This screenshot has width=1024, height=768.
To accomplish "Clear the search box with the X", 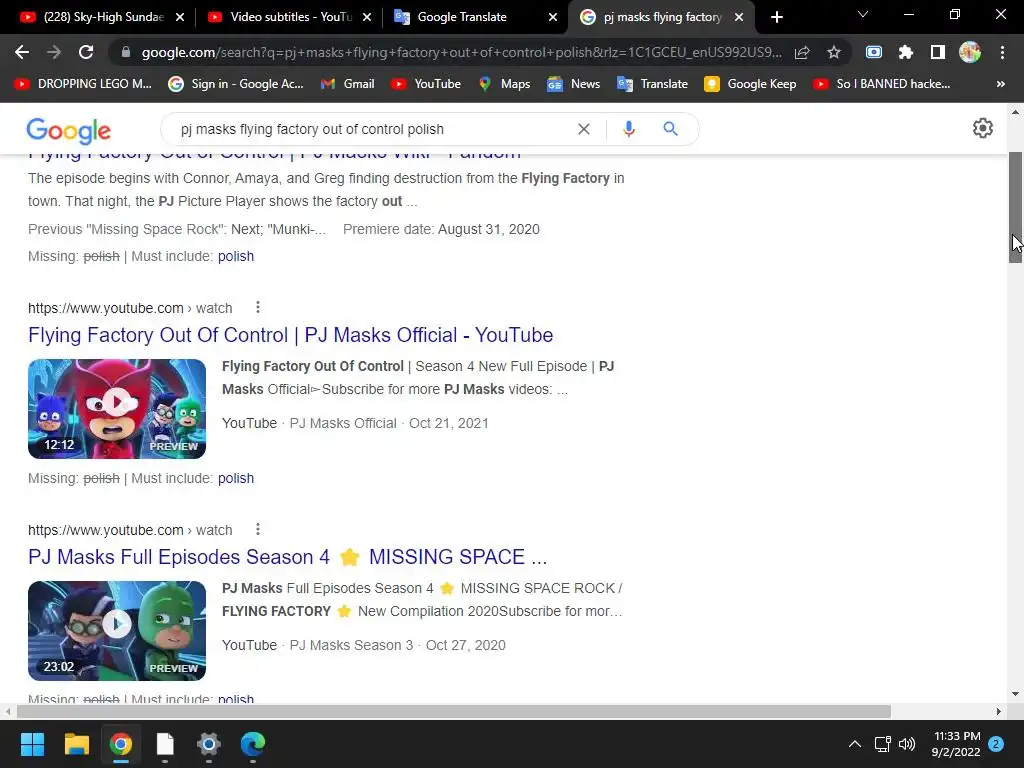I will click(584, 129).
